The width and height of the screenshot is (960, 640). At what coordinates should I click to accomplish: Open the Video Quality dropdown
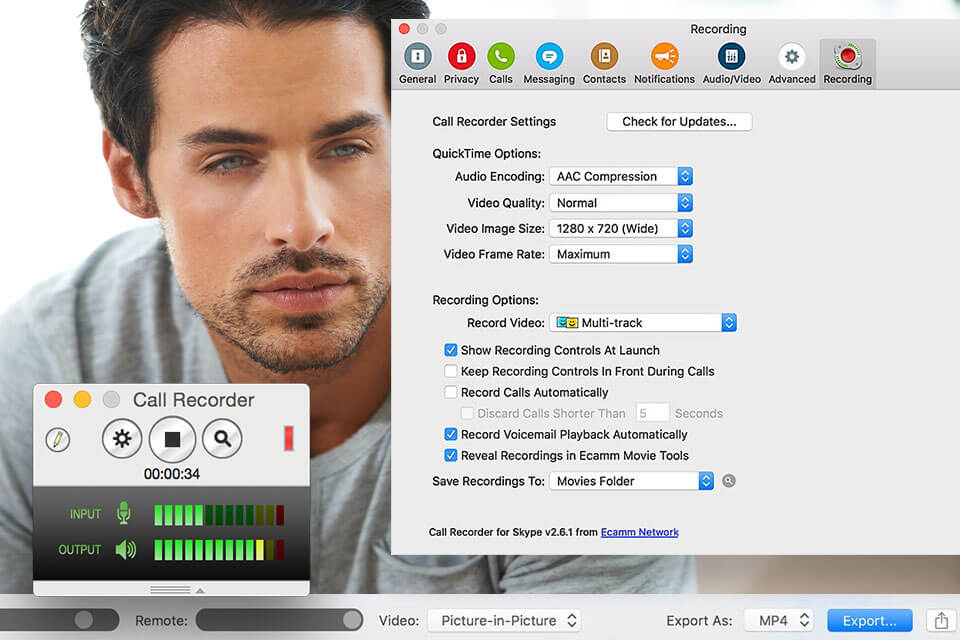(x=621, y=203)
